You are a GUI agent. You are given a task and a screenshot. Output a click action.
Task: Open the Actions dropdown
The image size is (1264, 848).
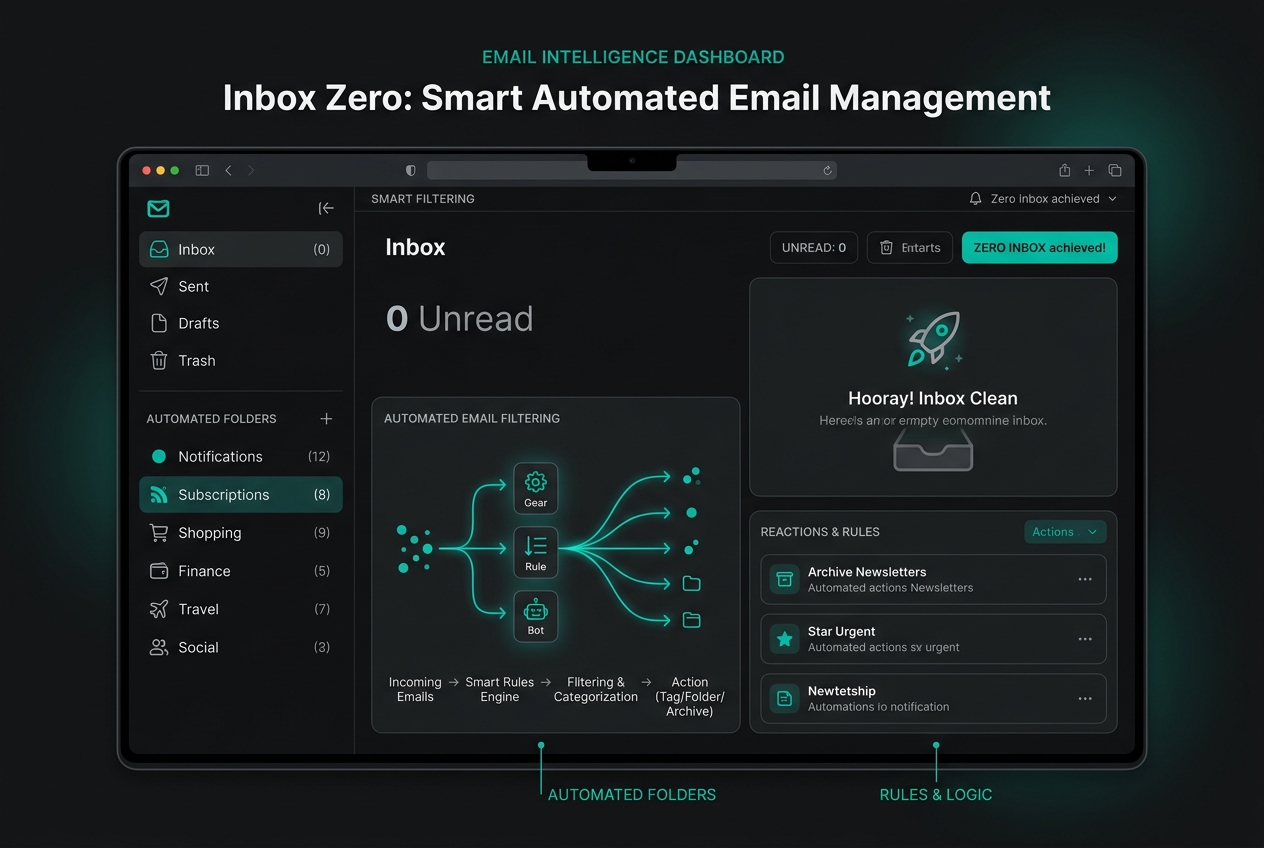click(1065, 532)
